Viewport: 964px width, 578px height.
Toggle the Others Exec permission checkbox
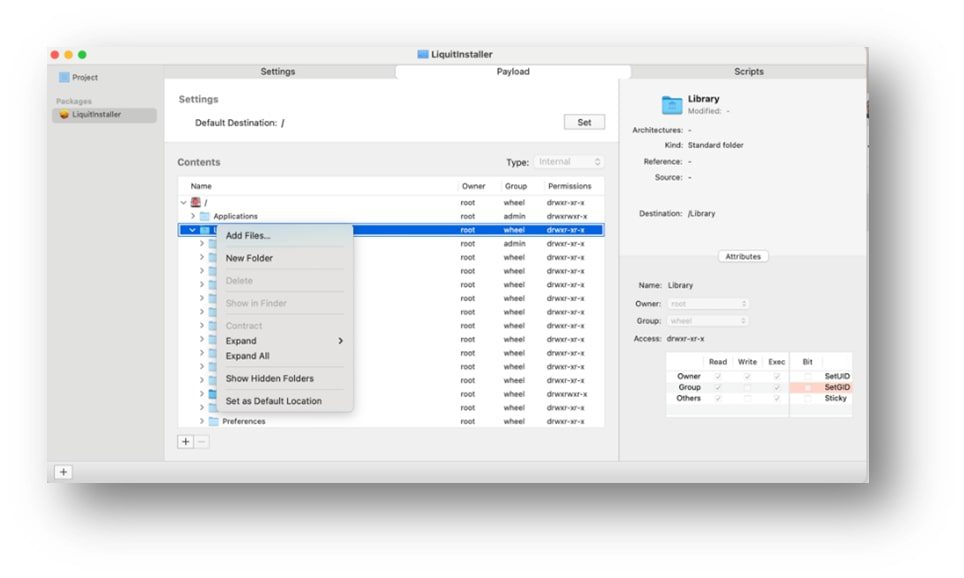(775, 398)
